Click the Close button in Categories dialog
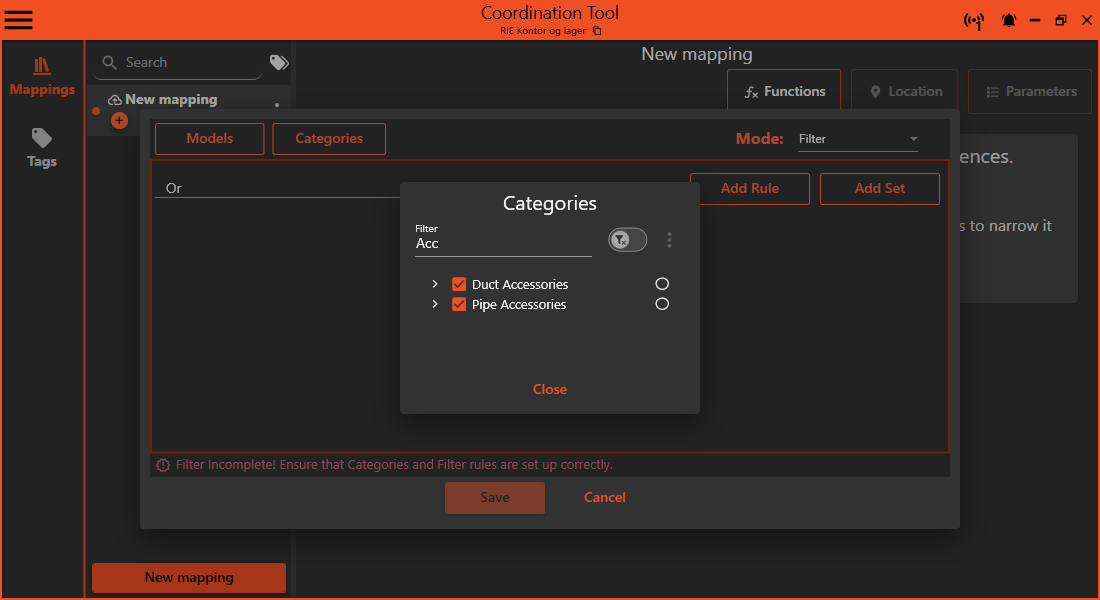1100x600 pixels. pos(549,389)
